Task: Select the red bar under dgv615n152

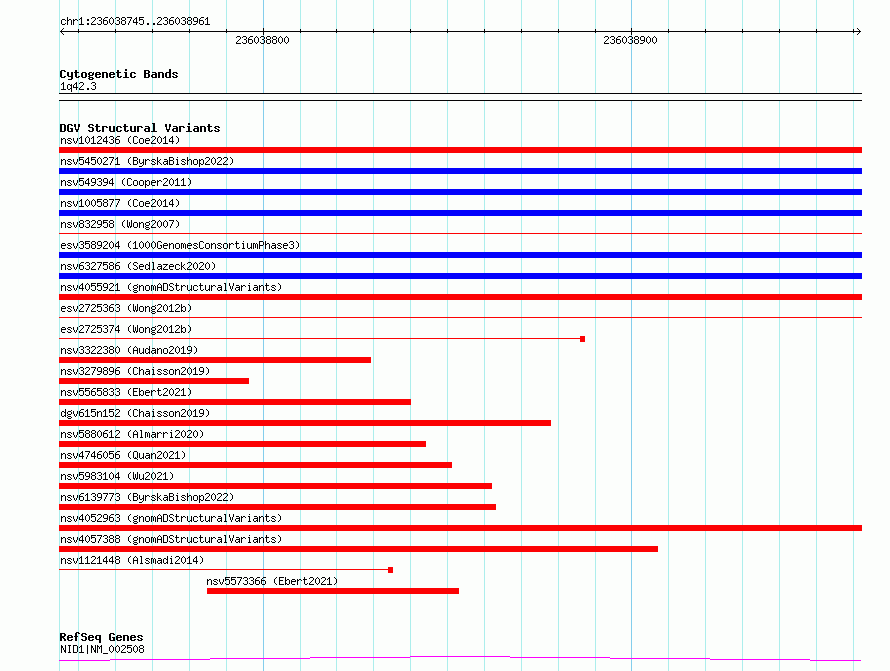Action: tap(305, 423)
